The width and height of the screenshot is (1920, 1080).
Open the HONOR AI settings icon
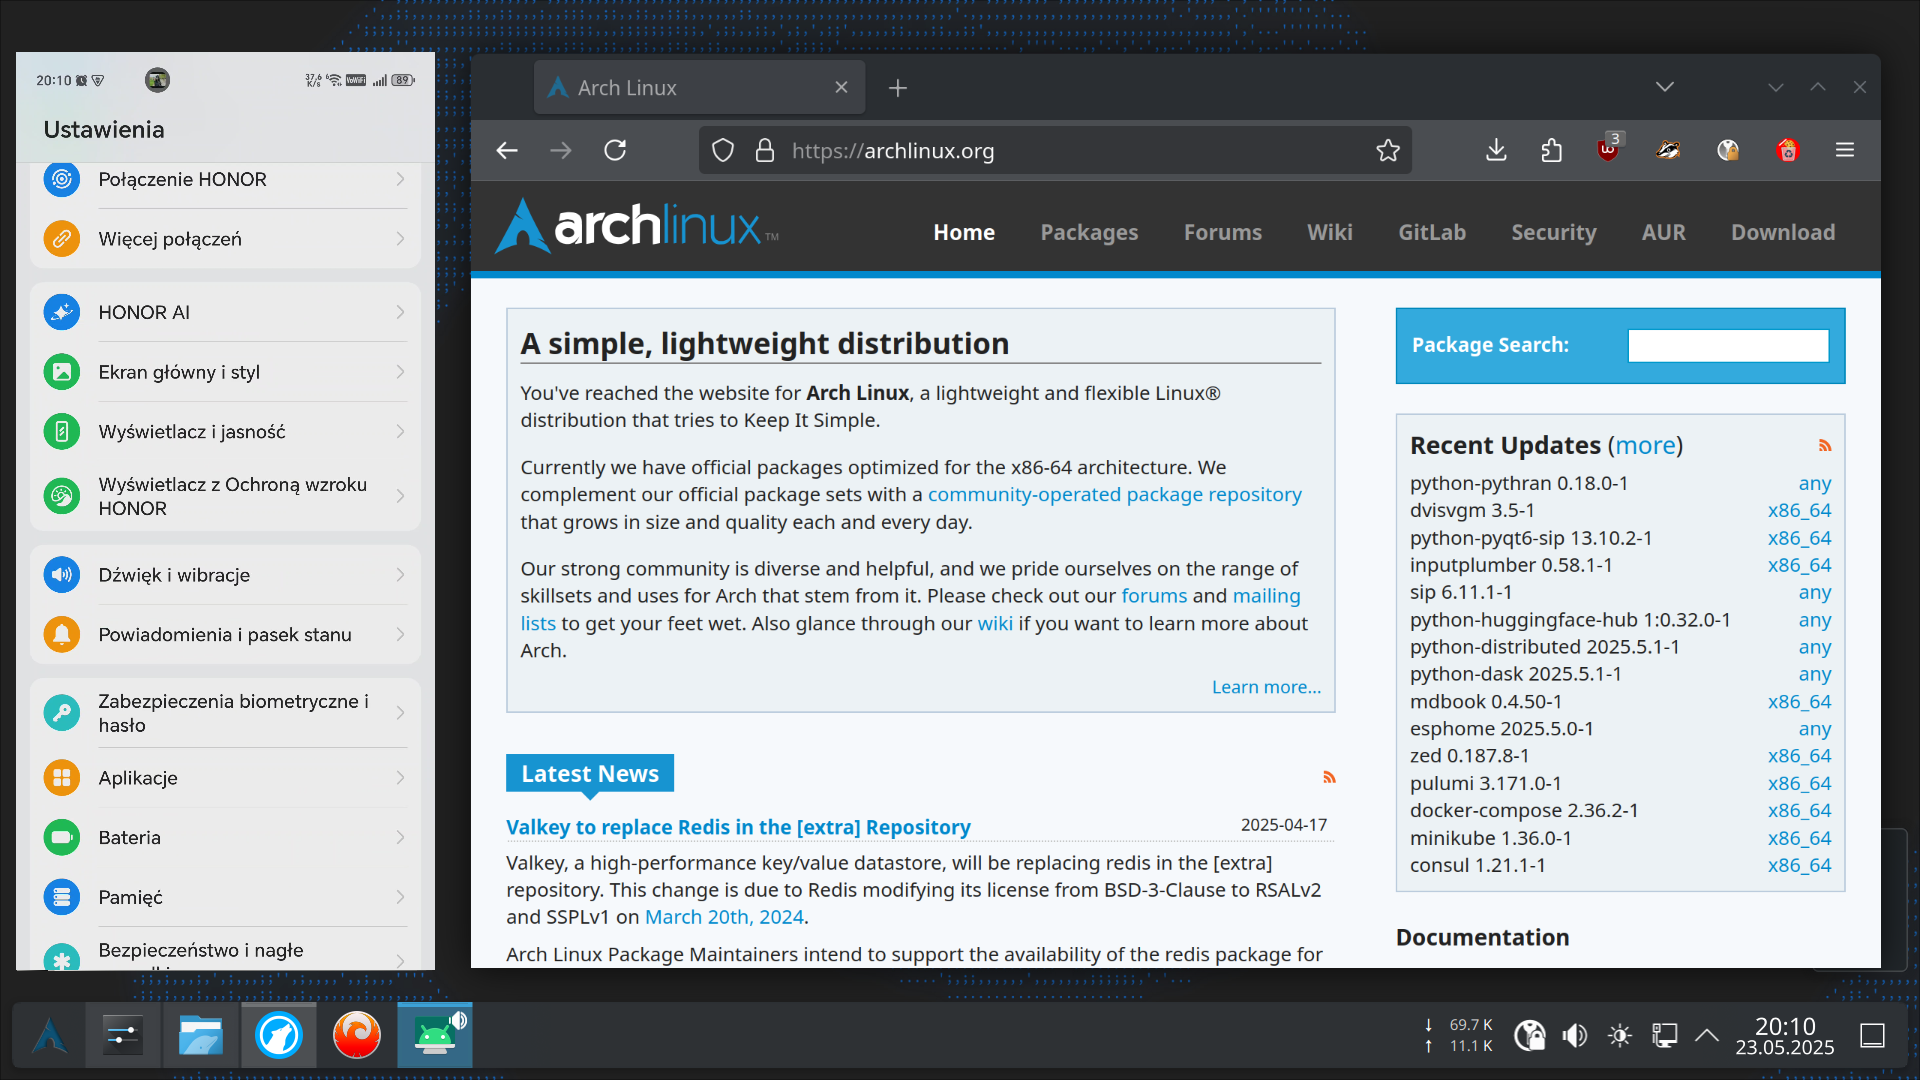pyautogui.click(x=62, y=312)
